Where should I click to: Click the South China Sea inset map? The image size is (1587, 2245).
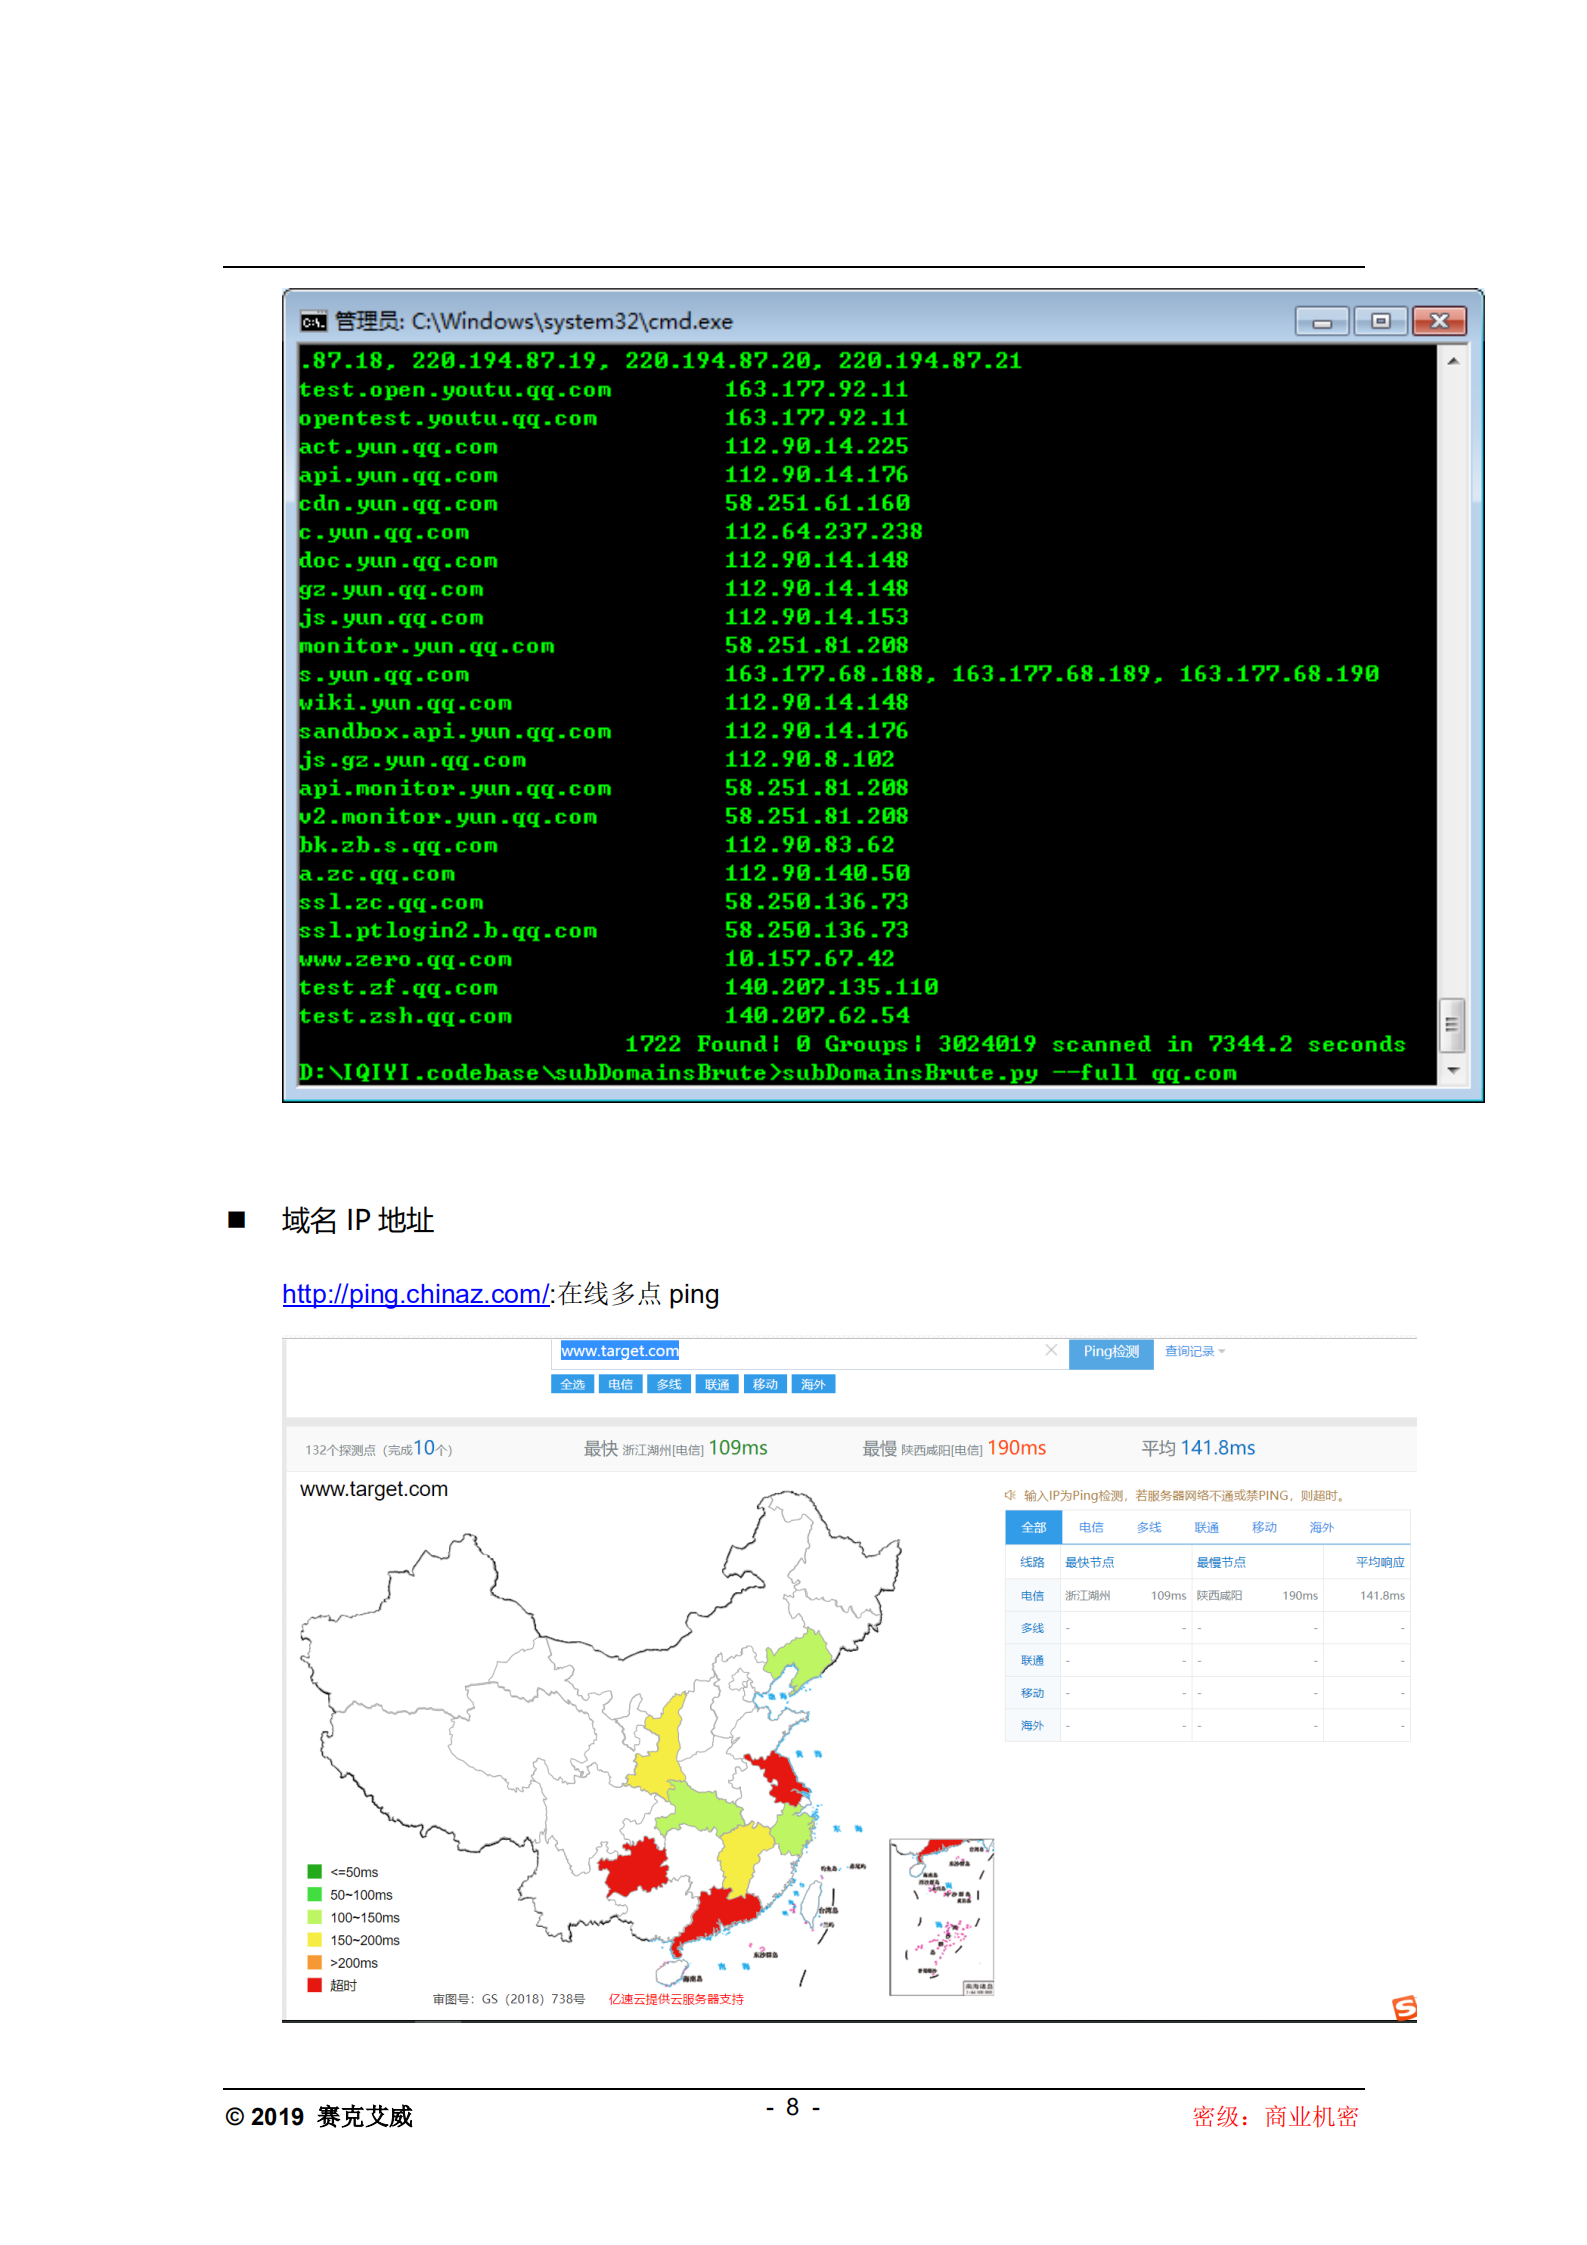(941, 1916)
